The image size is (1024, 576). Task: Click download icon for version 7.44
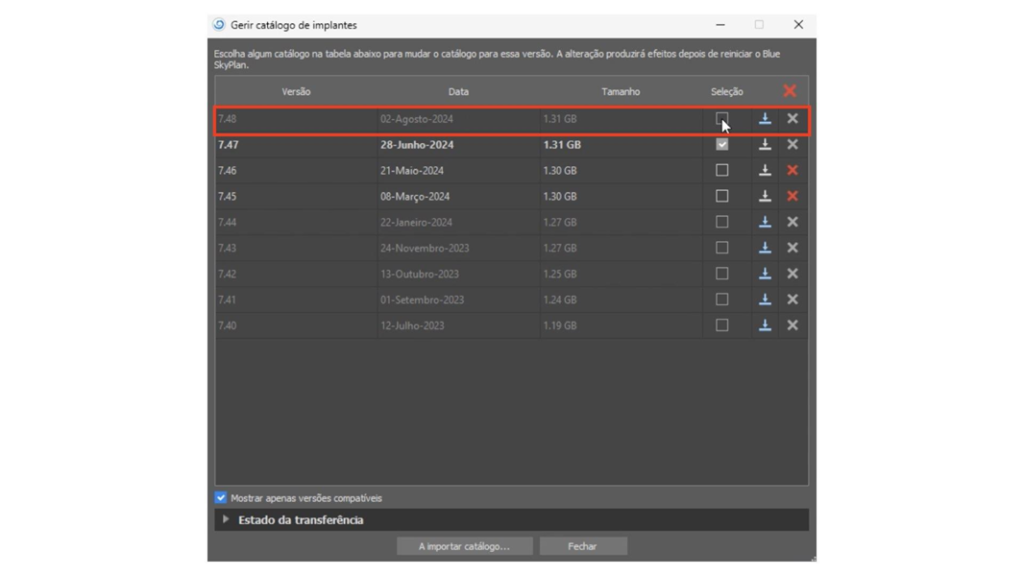pyautogui.click(x=765, y=222)
